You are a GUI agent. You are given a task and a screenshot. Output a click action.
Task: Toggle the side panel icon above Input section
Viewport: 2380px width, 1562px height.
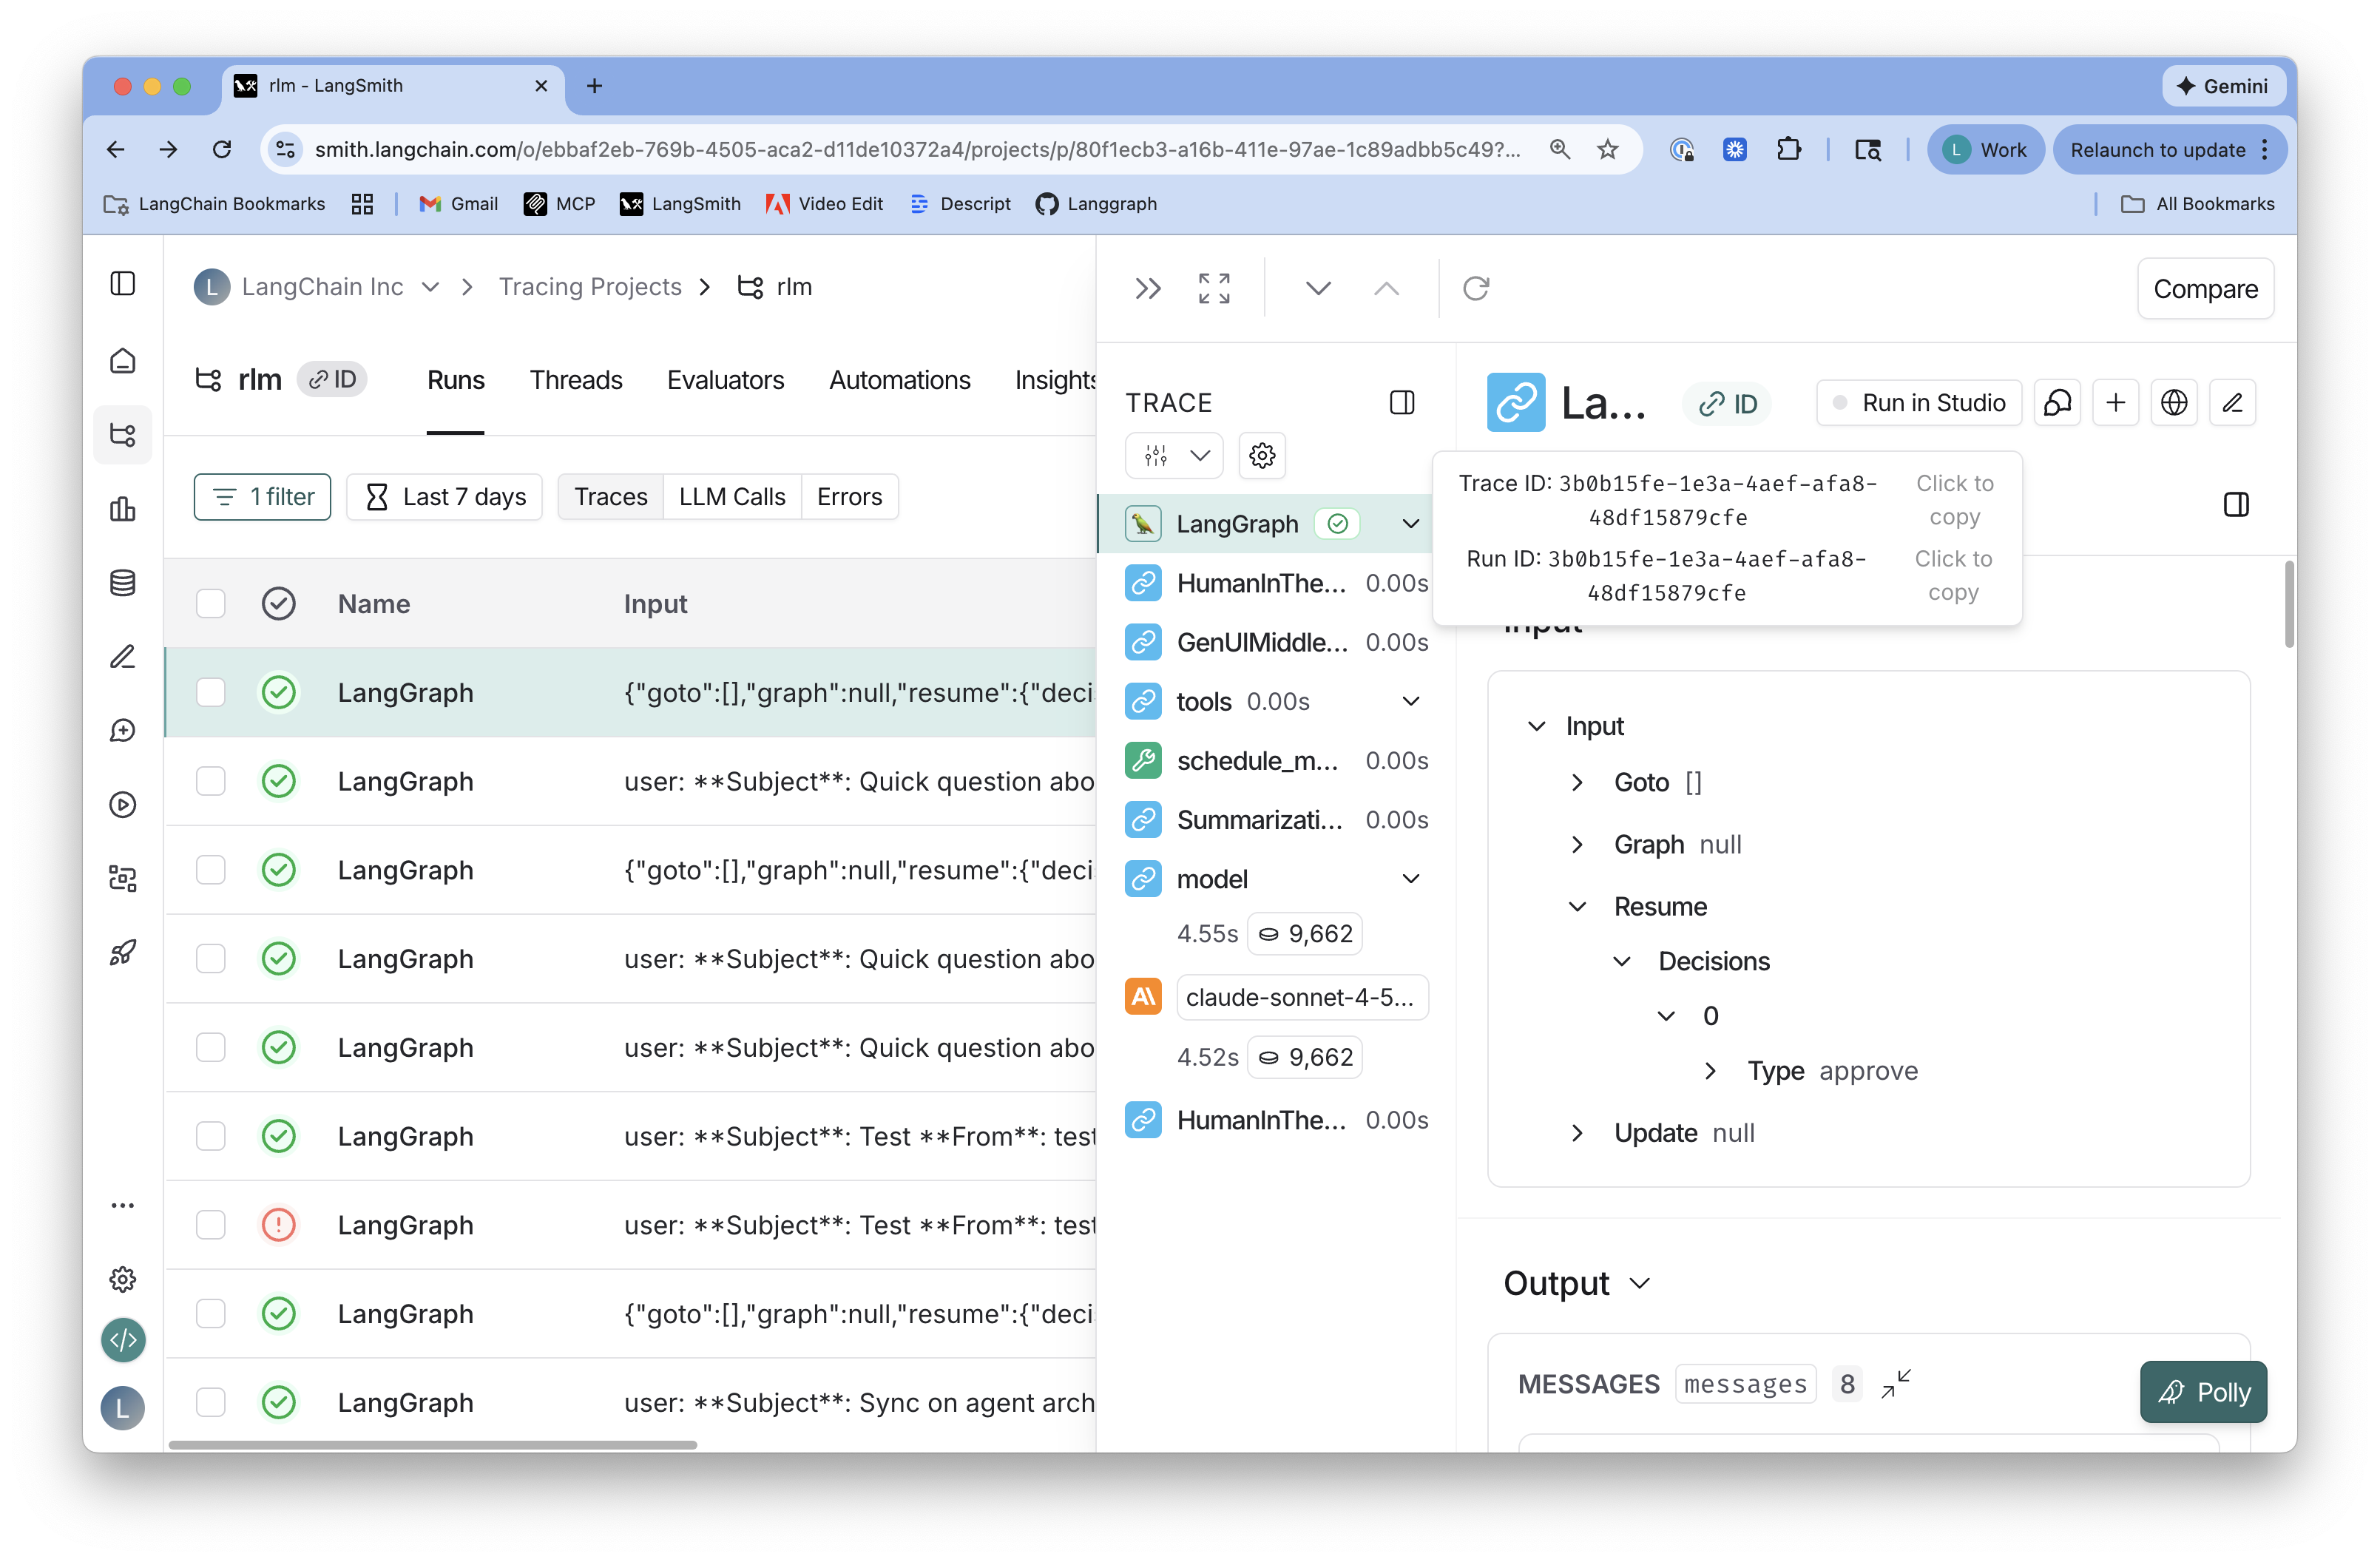[2236, 504]
